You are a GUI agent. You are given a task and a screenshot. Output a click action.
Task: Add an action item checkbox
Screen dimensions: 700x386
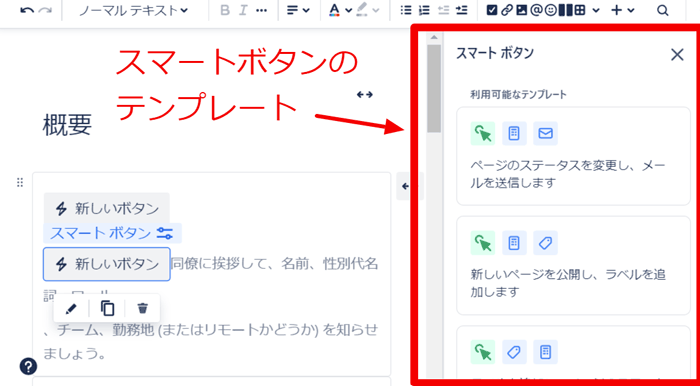pyautogui.click(x=492, y=11)
